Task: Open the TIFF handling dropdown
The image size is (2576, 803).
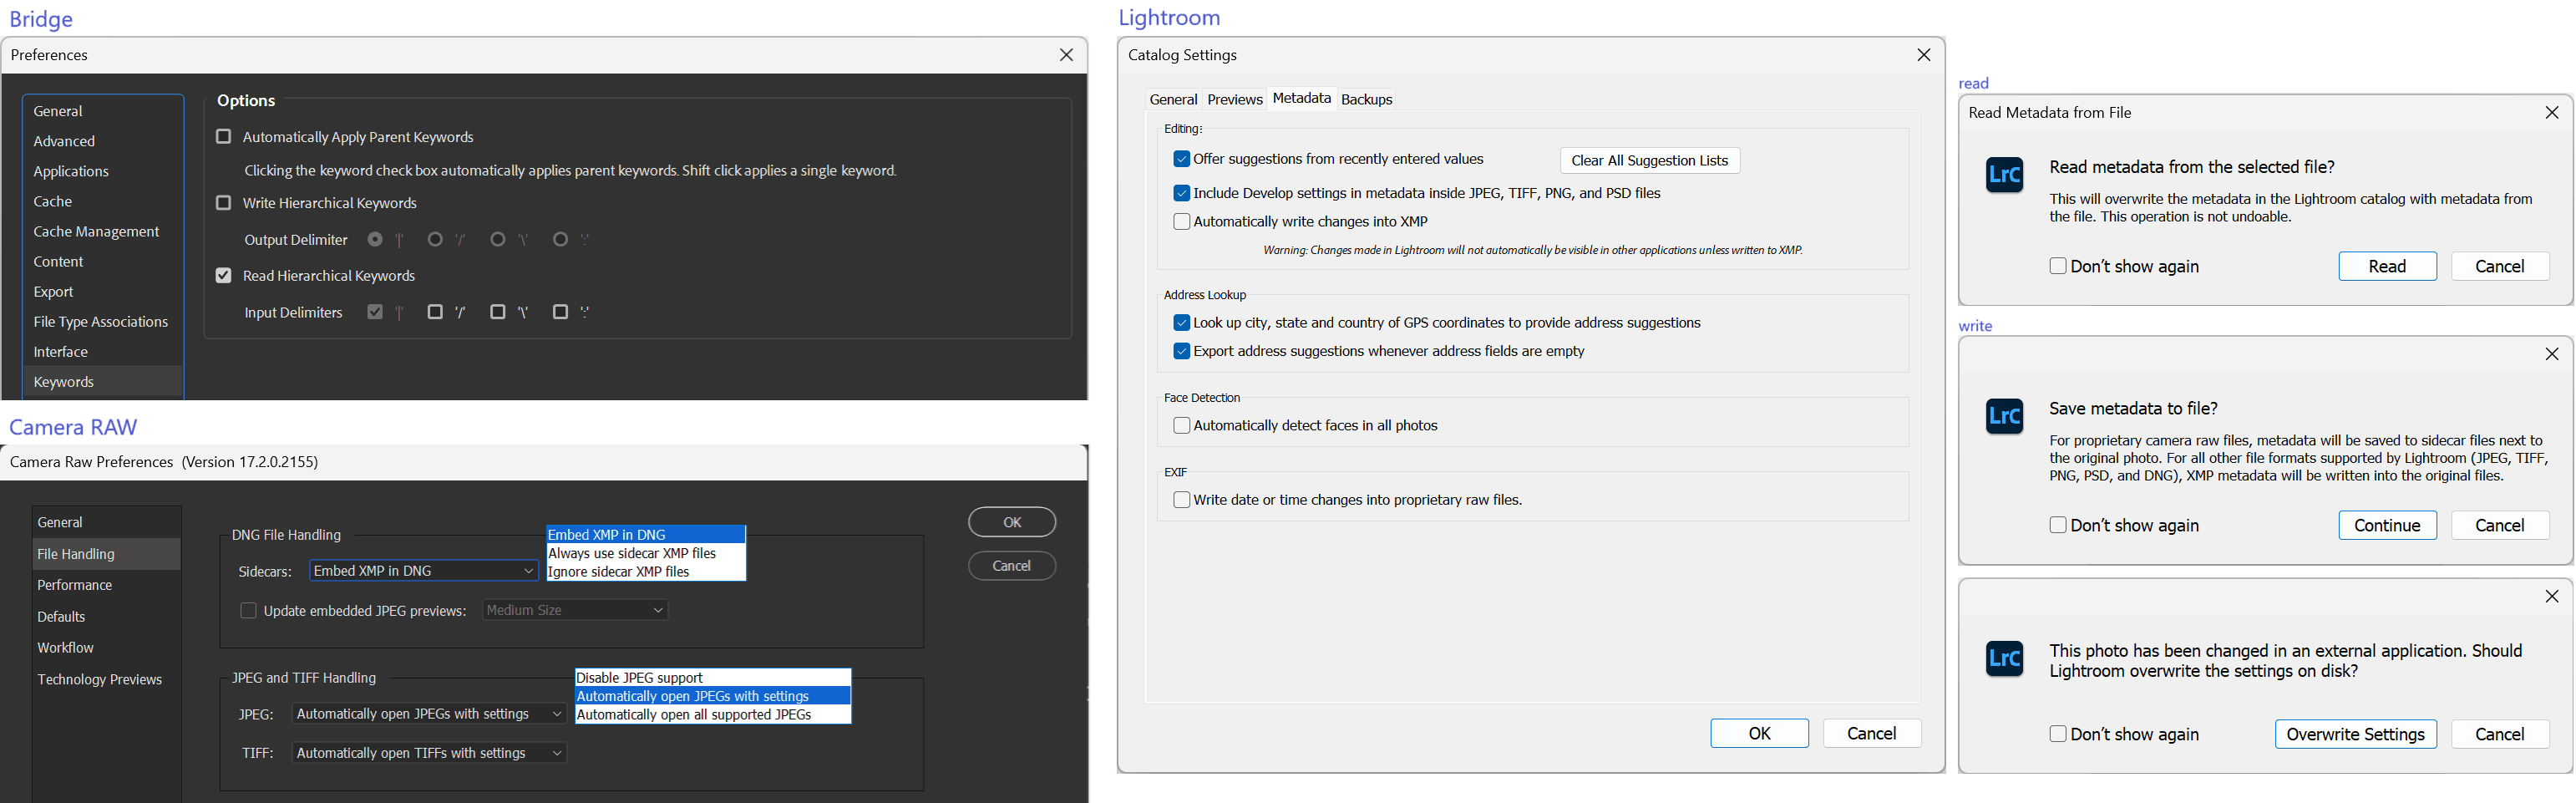Action: pyautogui.click(x=430, y=753)
